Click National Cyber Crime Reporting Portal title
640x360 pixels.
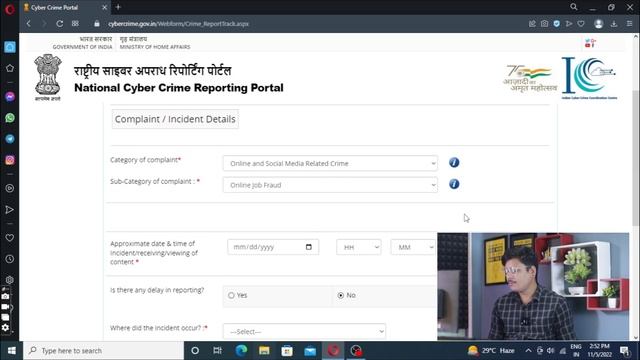coord(179,88)
